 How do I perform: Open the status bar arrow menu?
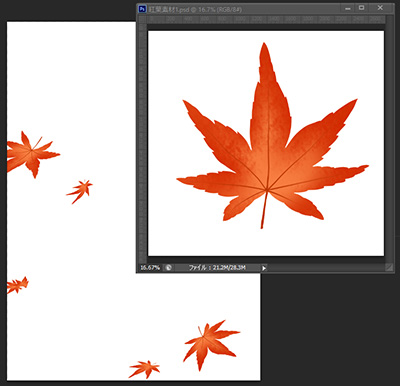(x=264, y=268)
